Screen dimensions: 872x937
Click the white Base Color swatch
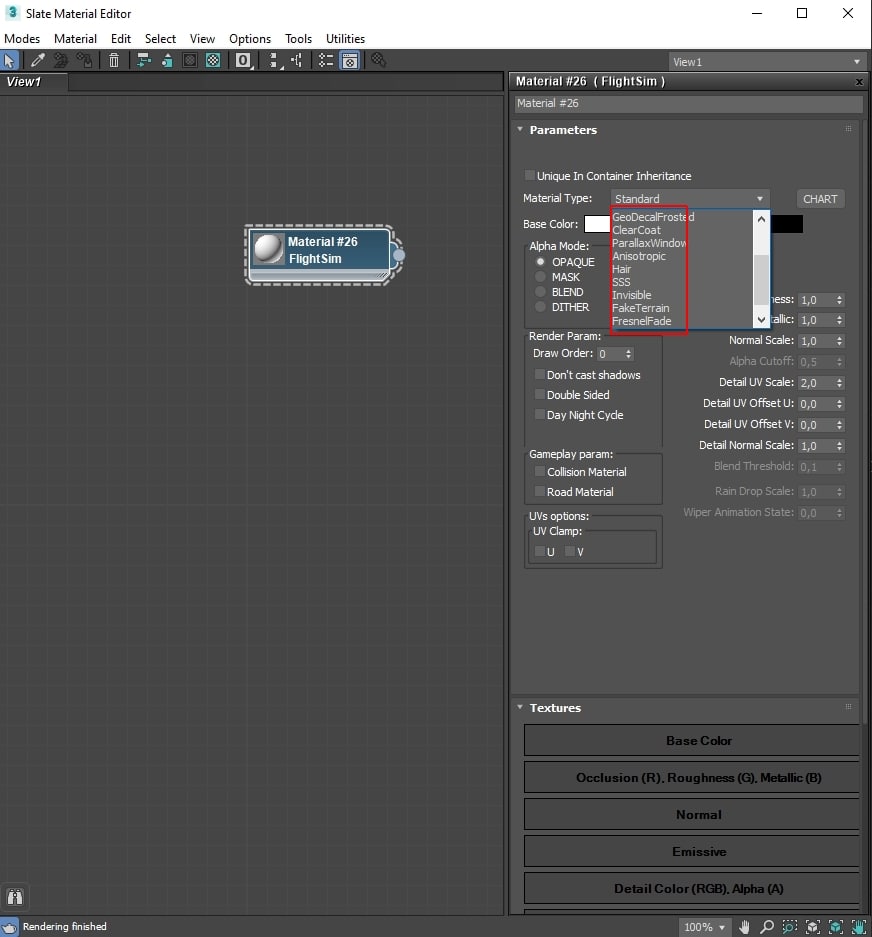[x=597, y=224]
